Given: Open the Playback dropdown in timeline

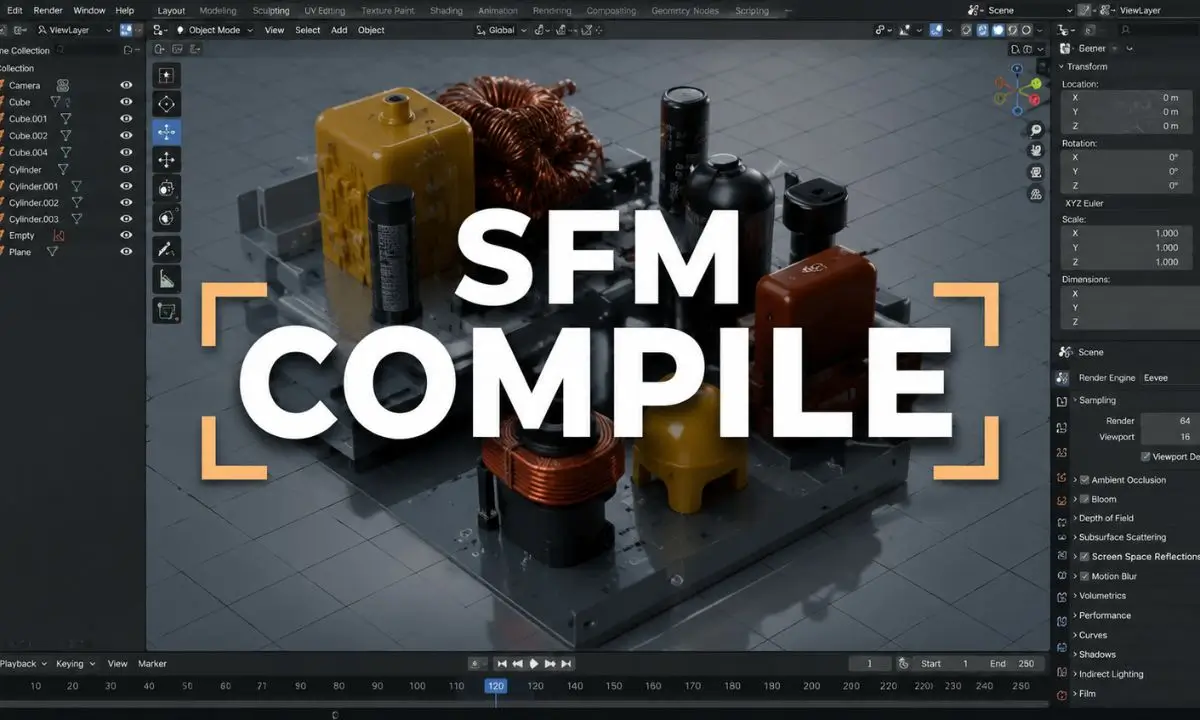Looking at the screenshot, I should coord(21,663).
